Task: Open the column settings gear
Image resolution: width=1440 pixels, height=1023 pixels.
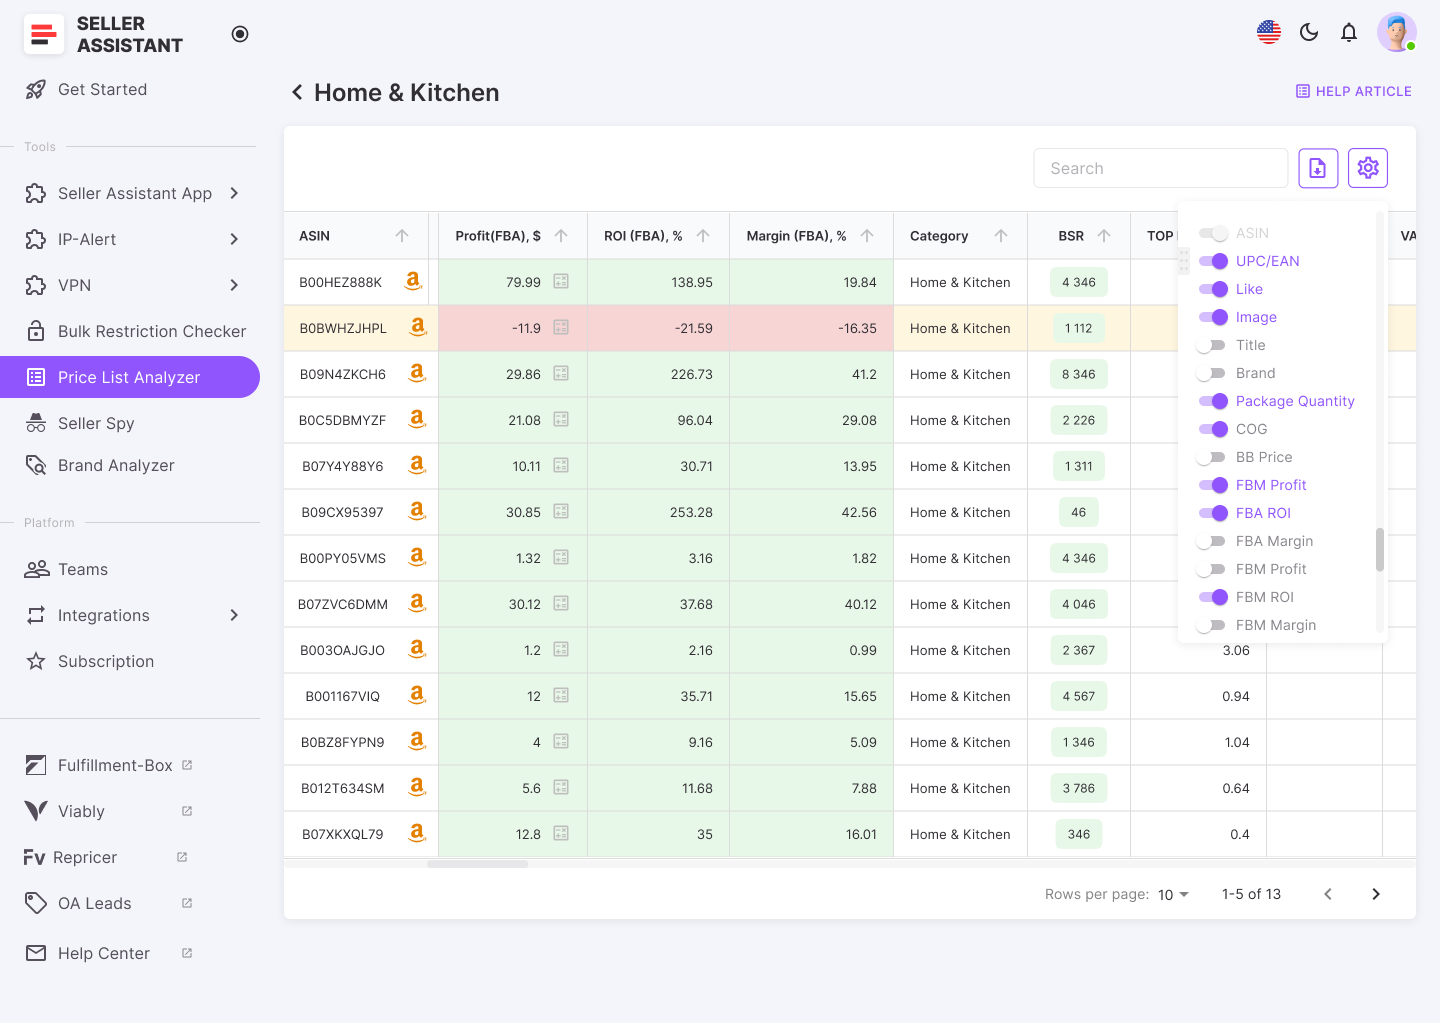Action: click(1368, 168)
